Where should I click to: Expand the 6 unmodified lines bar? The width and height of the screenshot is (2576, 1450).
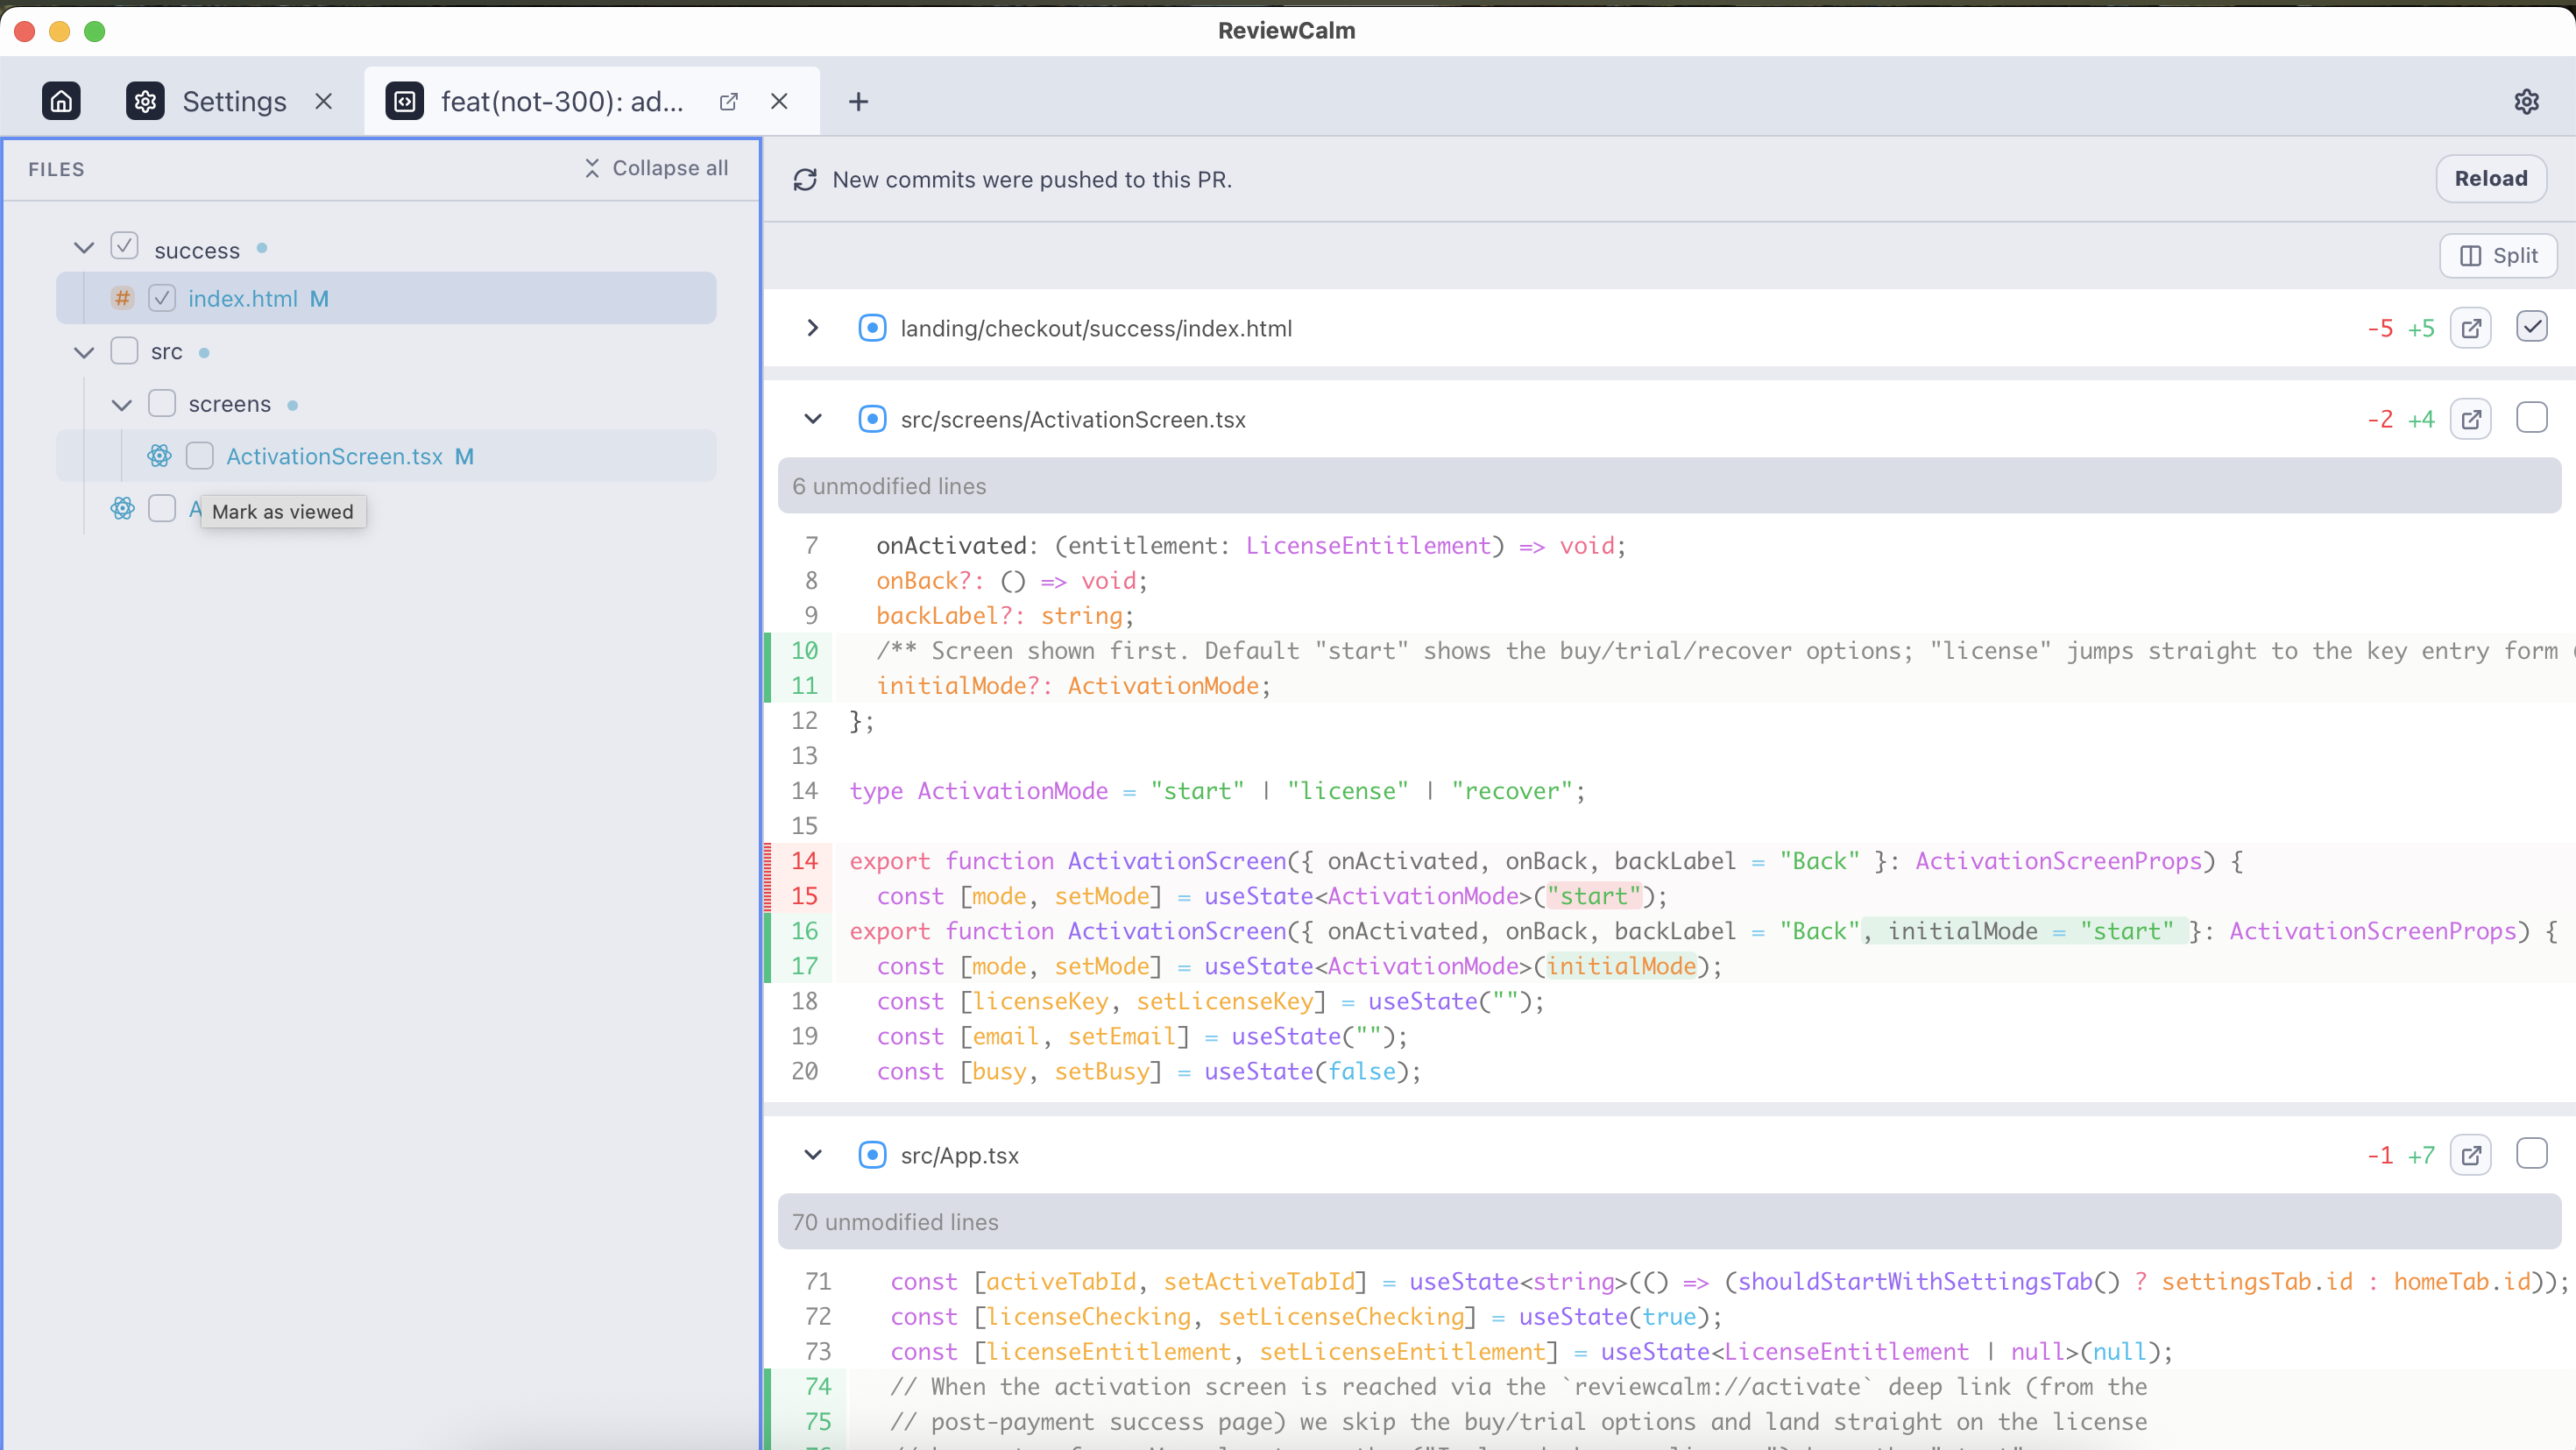click(x=1669, y=486)
